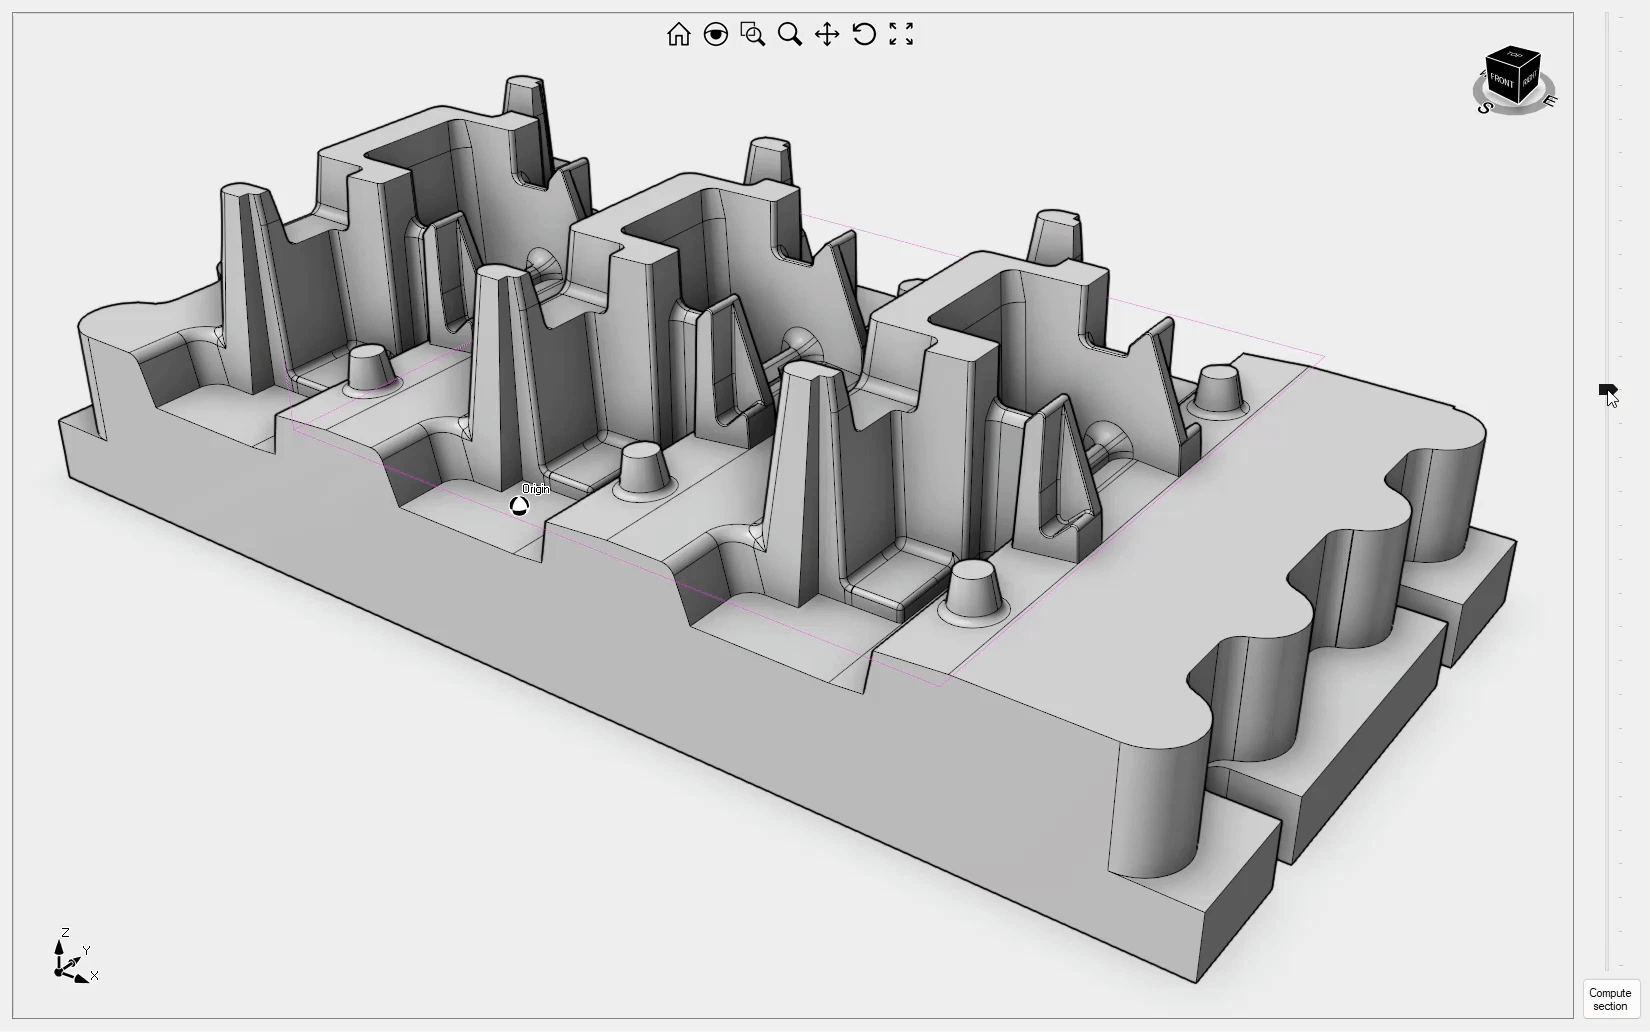Click the Origin point marker on the model

coord(519,506)
